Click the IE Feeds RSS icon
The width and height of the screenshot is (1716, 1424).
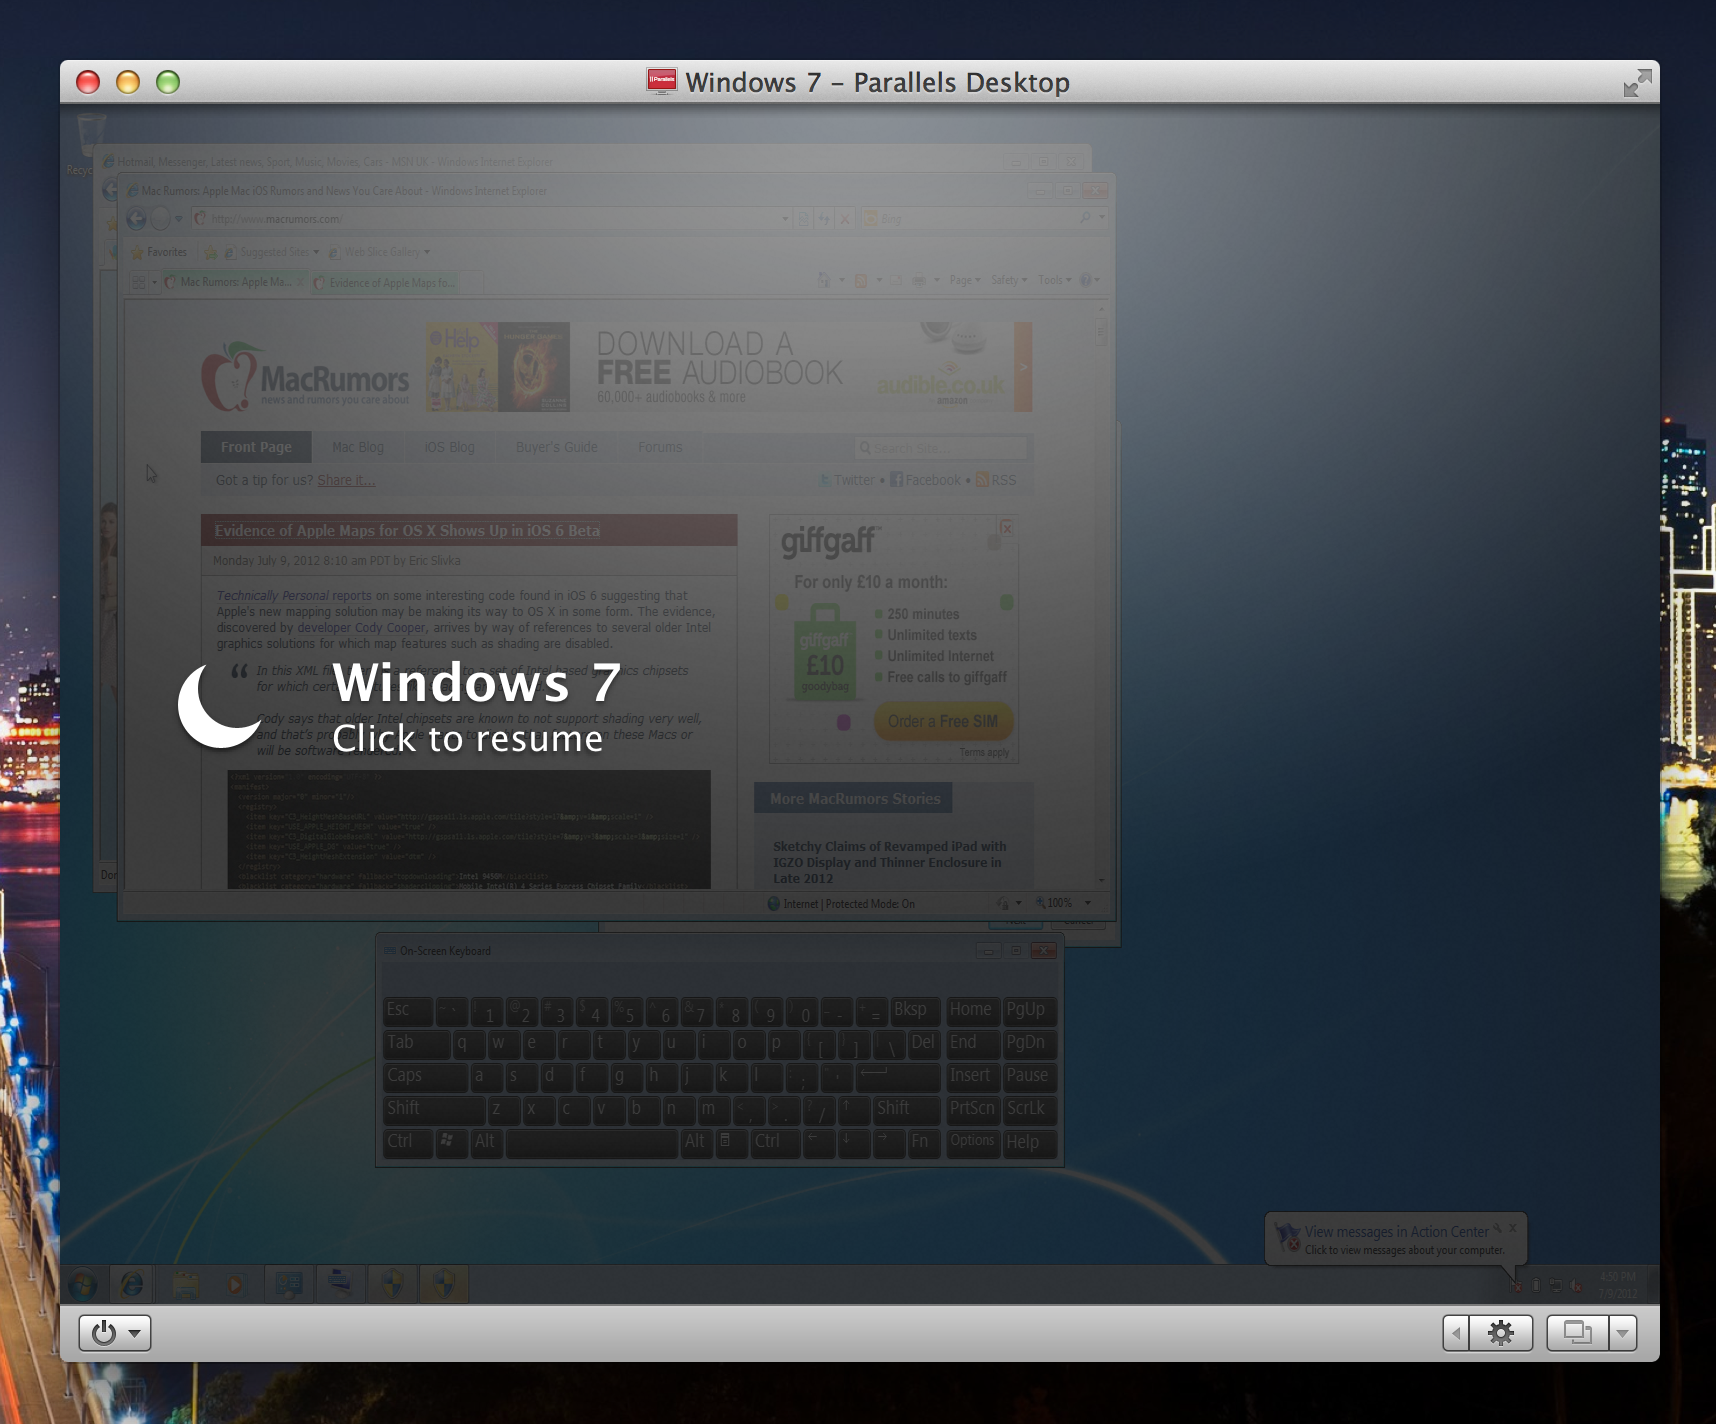tap(860, 280)
